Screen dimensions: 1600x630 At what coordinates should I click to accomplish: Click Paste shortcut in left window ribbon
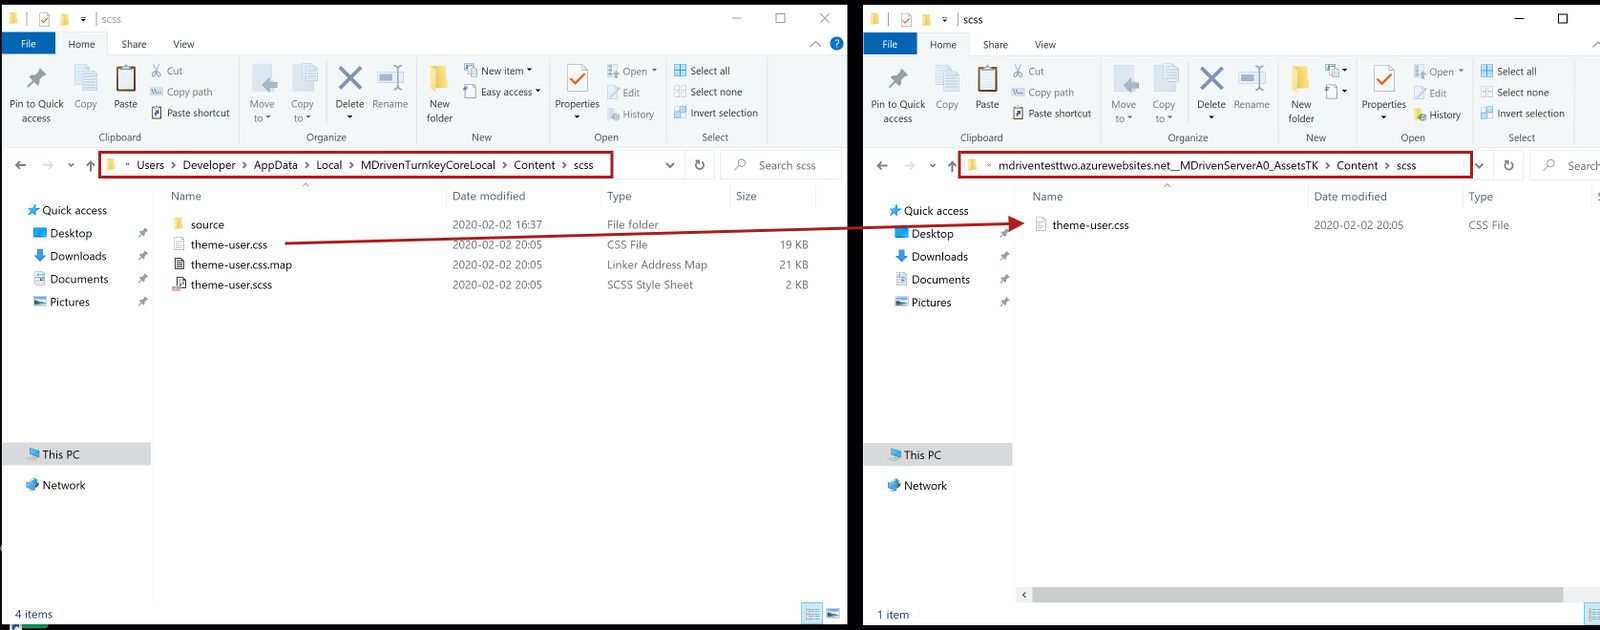pyautogui.click(x=190, y=113)
